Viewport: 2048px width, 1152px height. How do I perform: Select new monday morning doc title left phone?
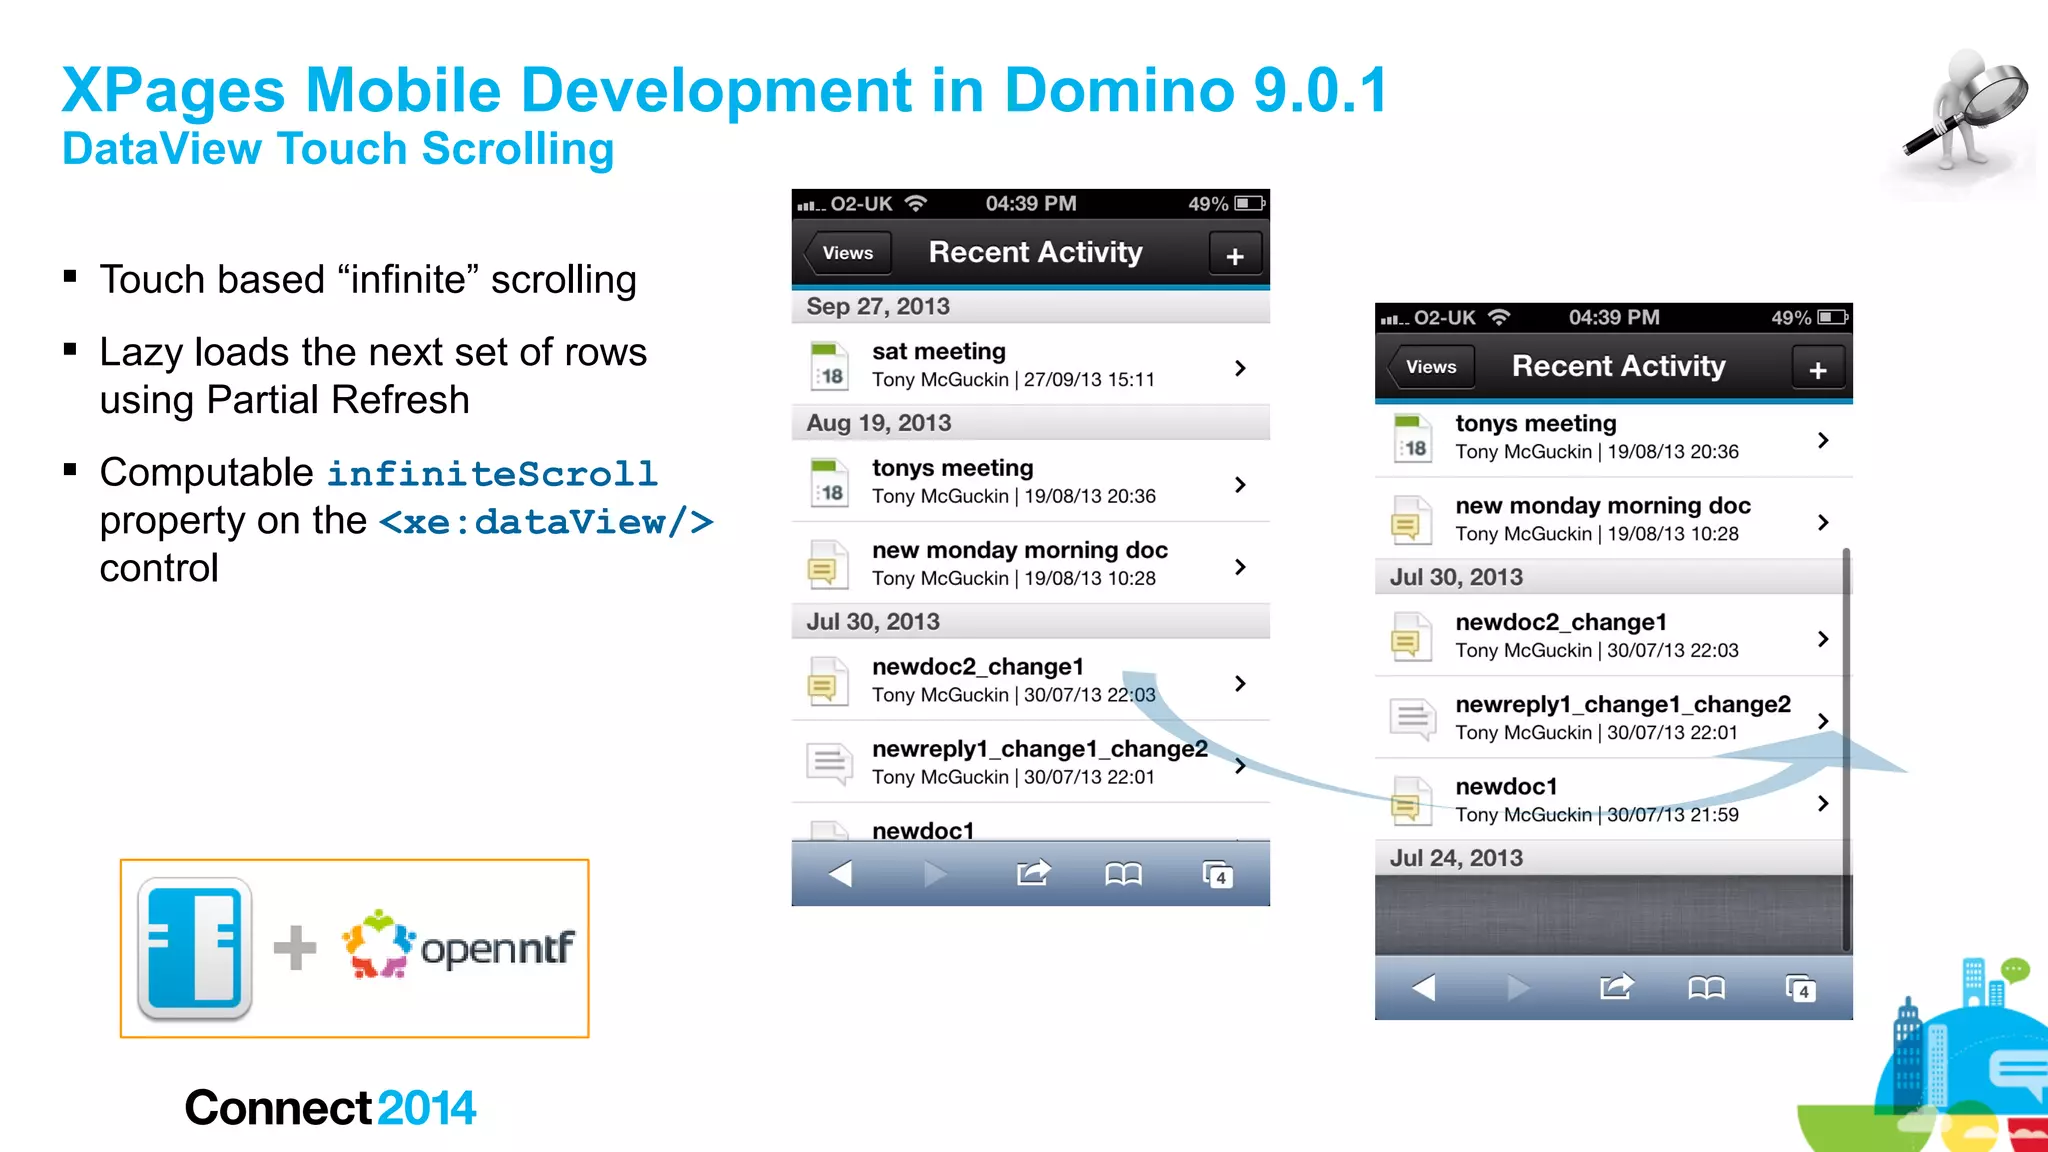click(1019, 550)
